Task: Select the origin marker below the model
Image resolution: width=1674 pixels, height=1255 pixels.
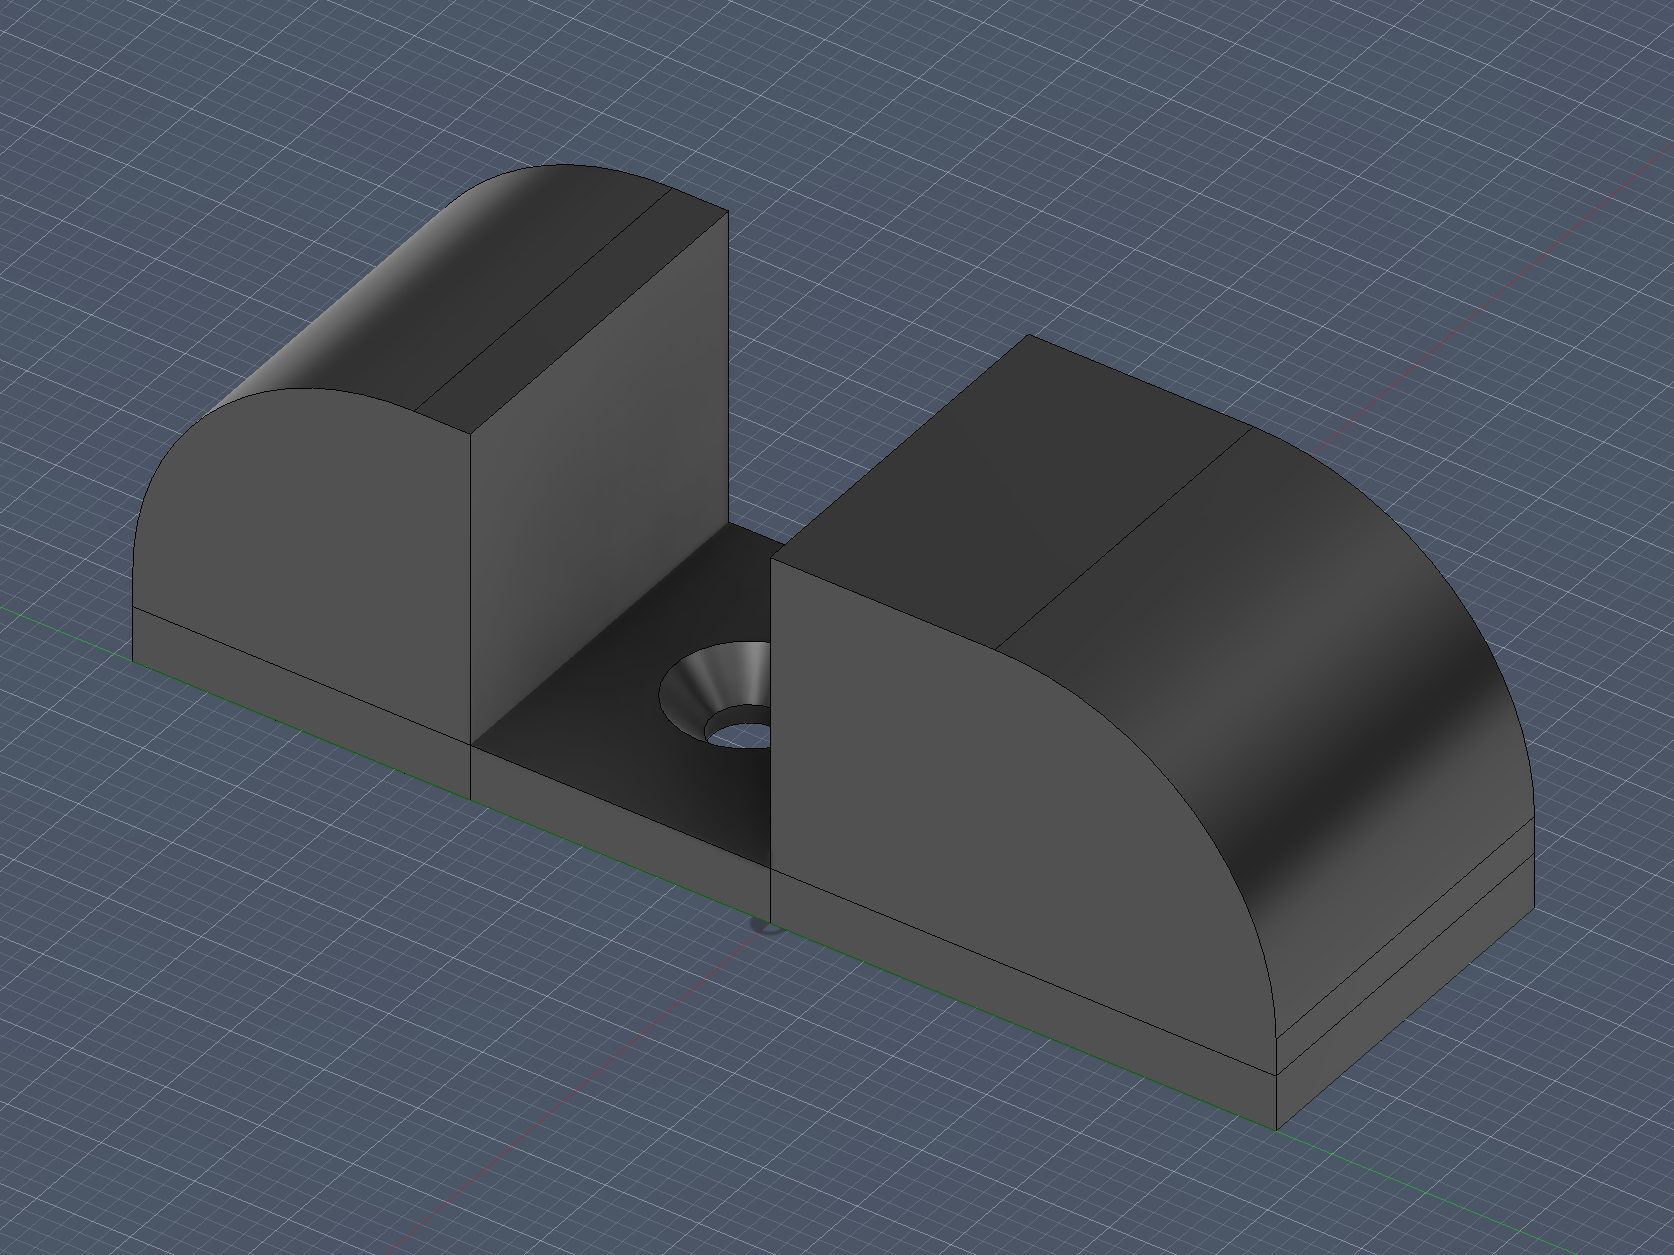Action: [769, 927]
